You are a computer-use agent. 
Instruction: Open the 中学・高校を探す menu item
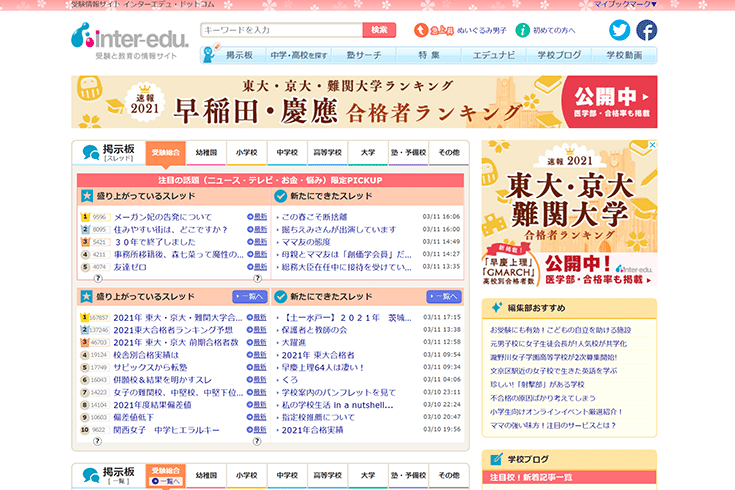click(299, 55)
